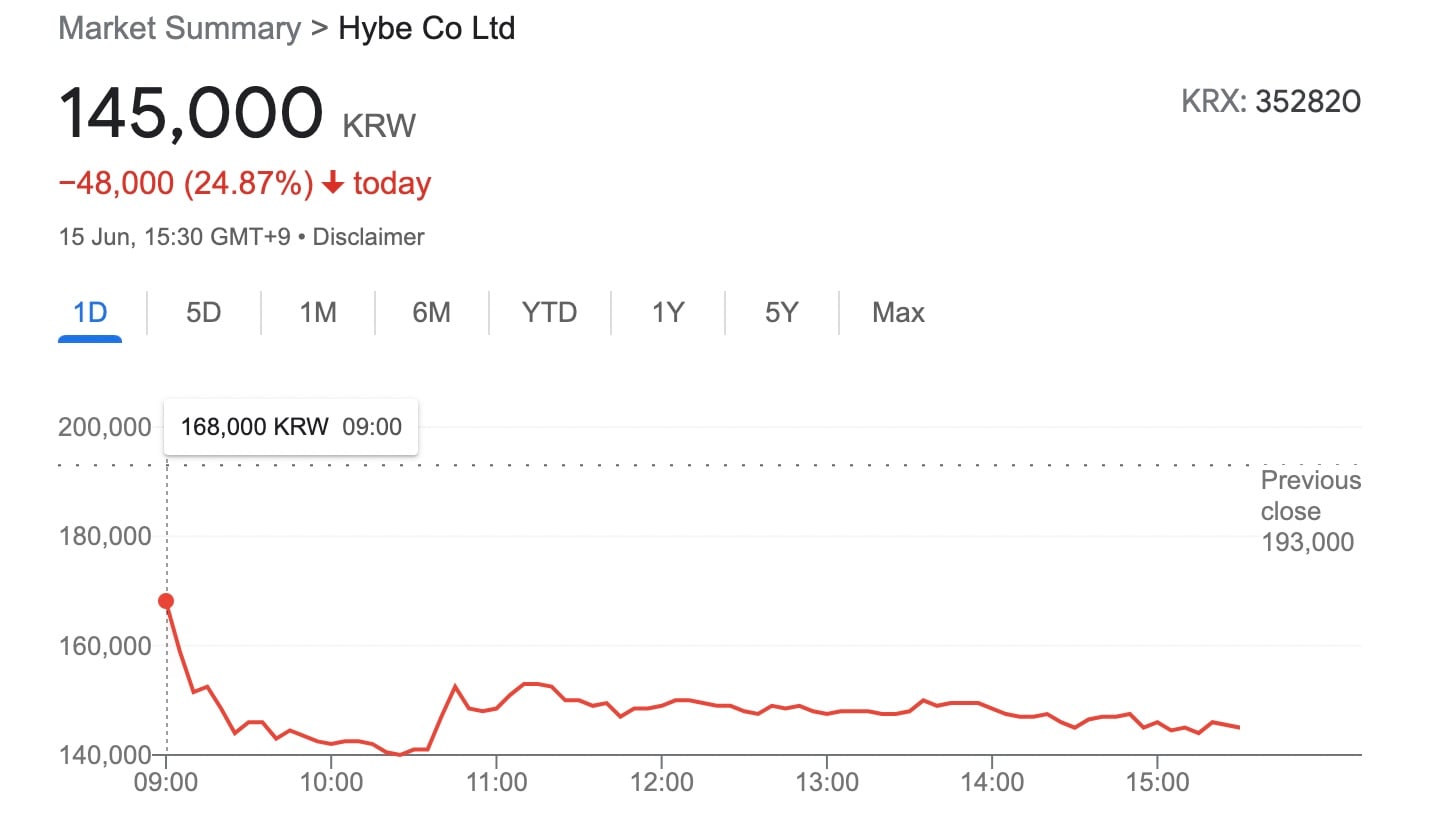Switch to the YTD tab
The image size is (1440, 832).
tap(549, 313)
